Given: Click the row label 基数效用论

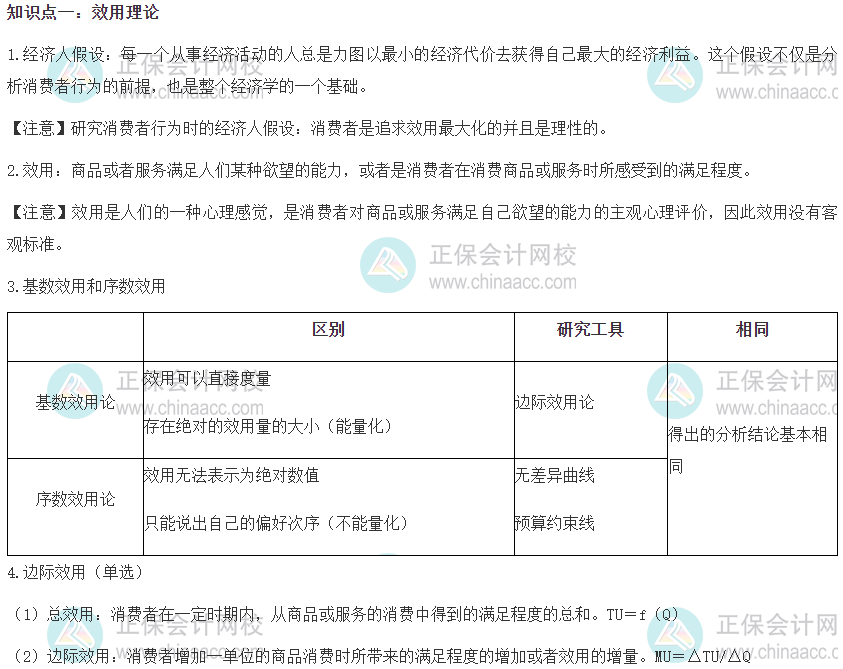Looking at the screenshot, I should (x=75, y=402).
